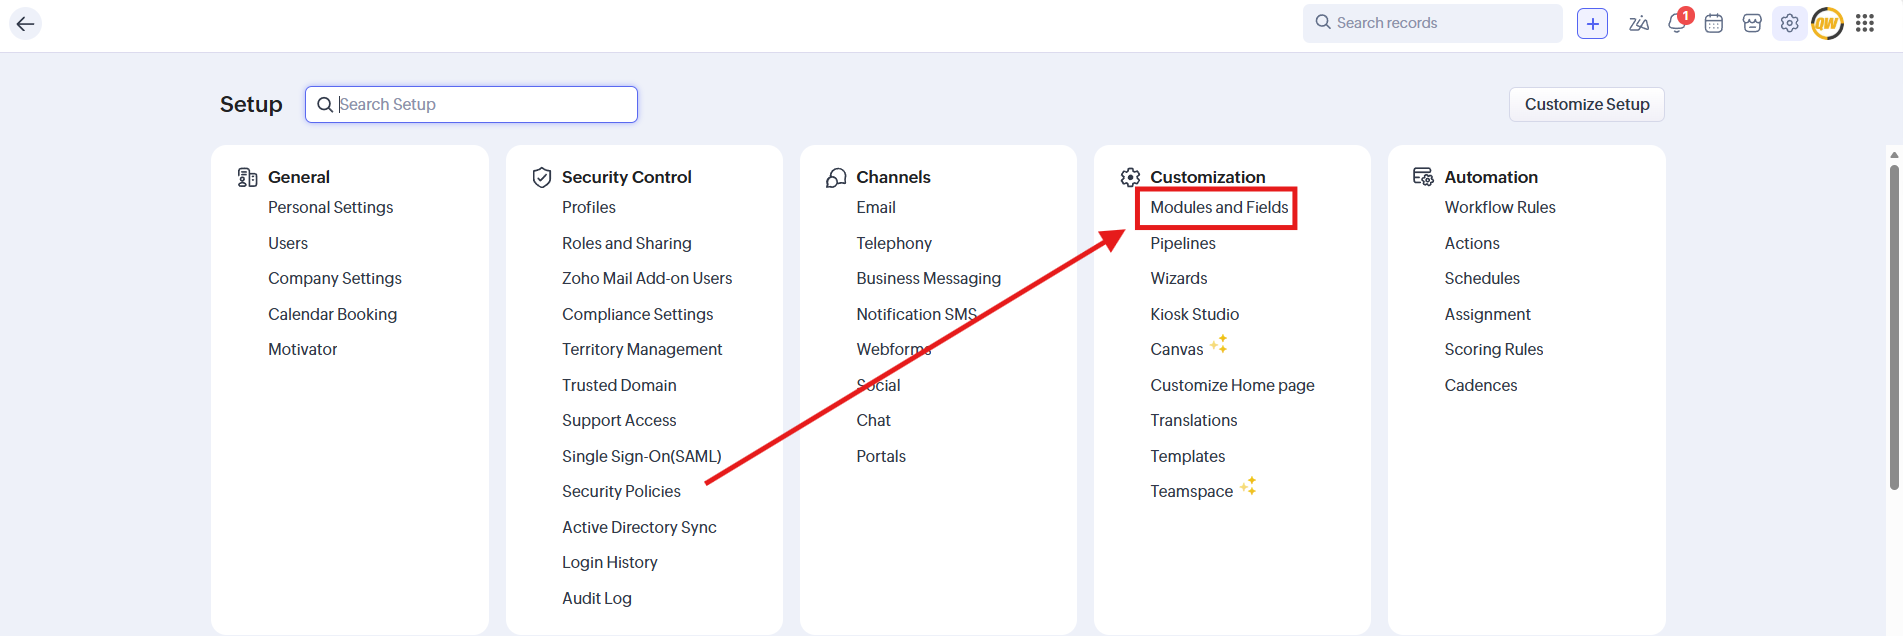Open the Zia assistant icon
The image size is (1903, 636).
(1638, 23)
